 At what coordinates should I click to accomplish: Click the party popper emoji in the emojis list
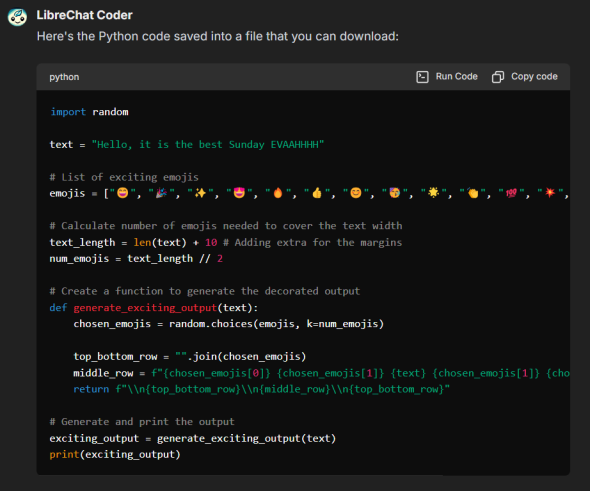pos(161,193)
